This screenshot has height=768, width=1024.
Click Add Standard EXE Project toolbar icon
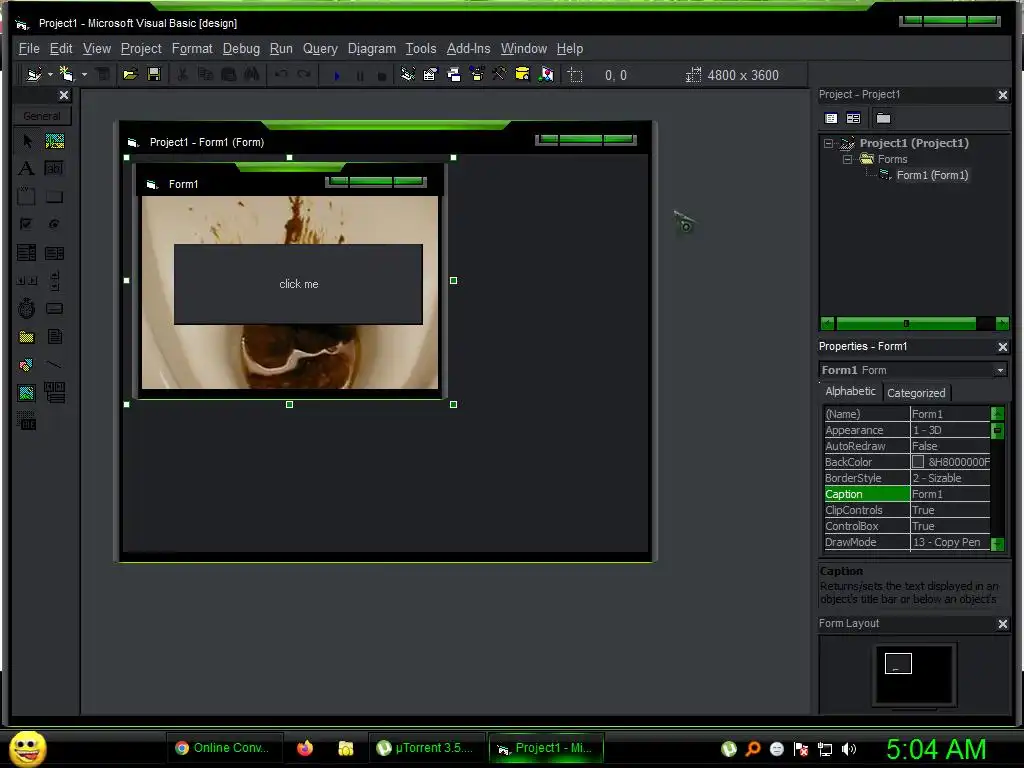tap(33, 74)
